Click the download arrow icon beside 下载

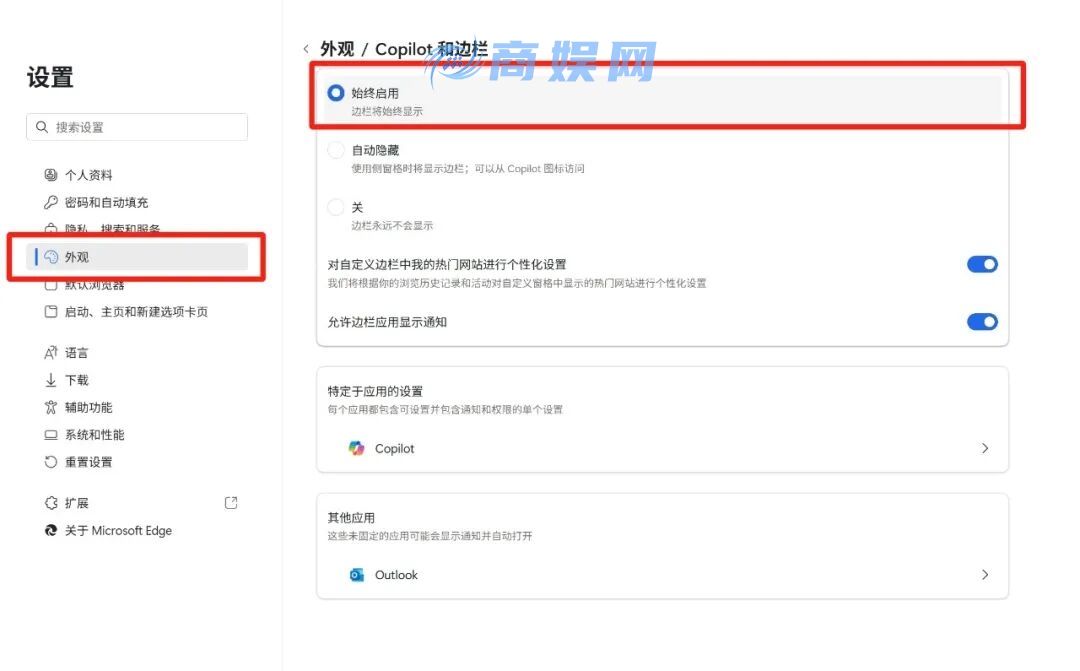tap(51, 380)
